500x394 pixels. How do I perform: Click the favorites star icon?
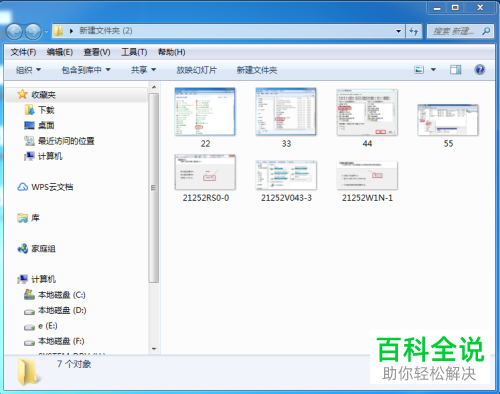(22, 94)
